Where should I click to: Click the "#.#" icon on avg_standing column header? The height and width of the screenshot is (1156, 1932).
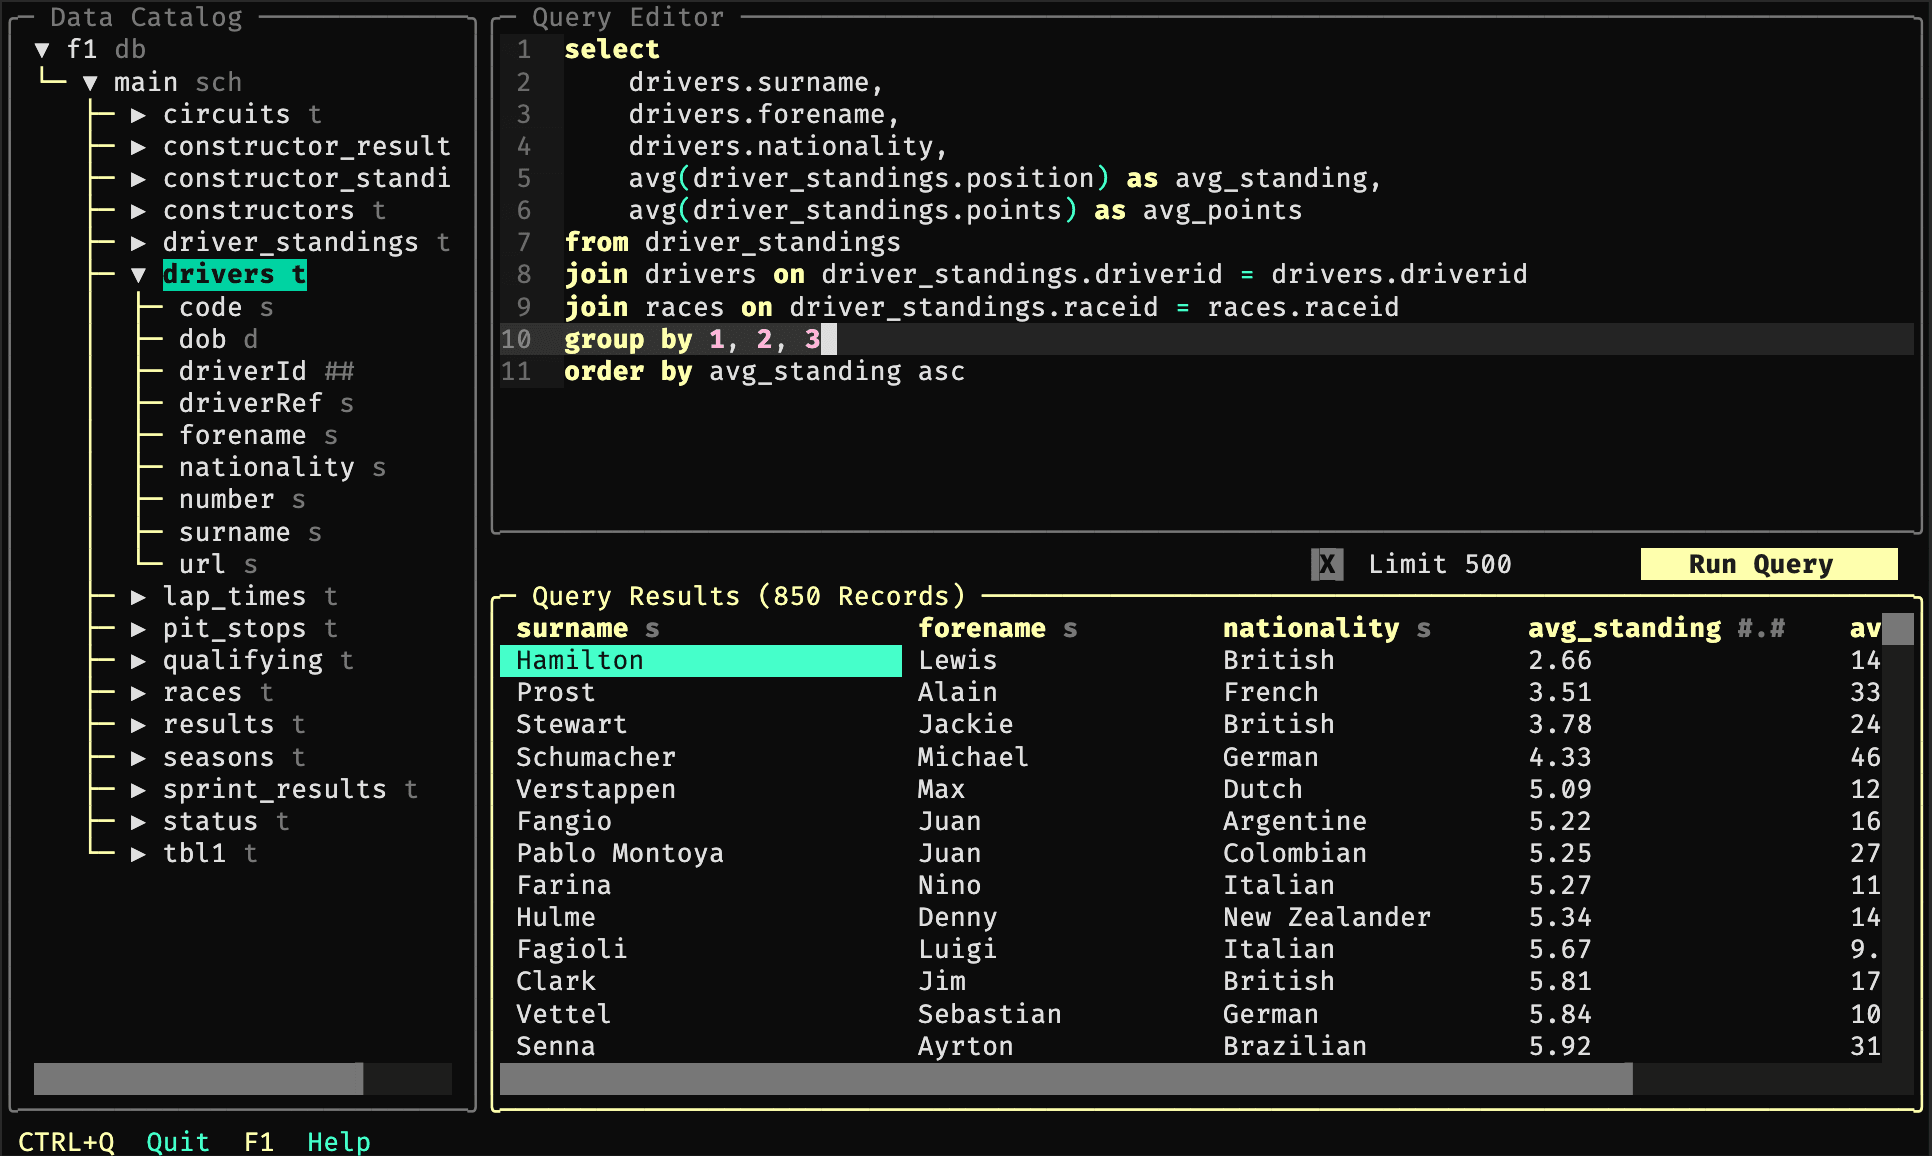pyautogui.click(x=1764, y=628)
